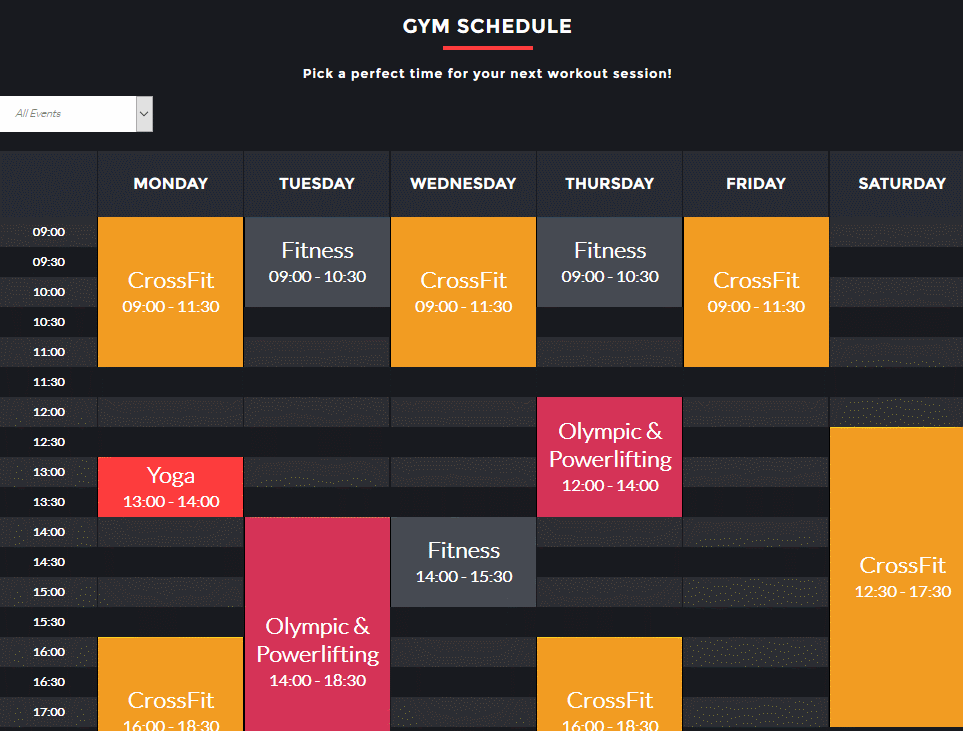The height and width of the screenshot is (731, 963).
Task: Click the GYM SCHEDULE heading
Action: tap(487, 26)
